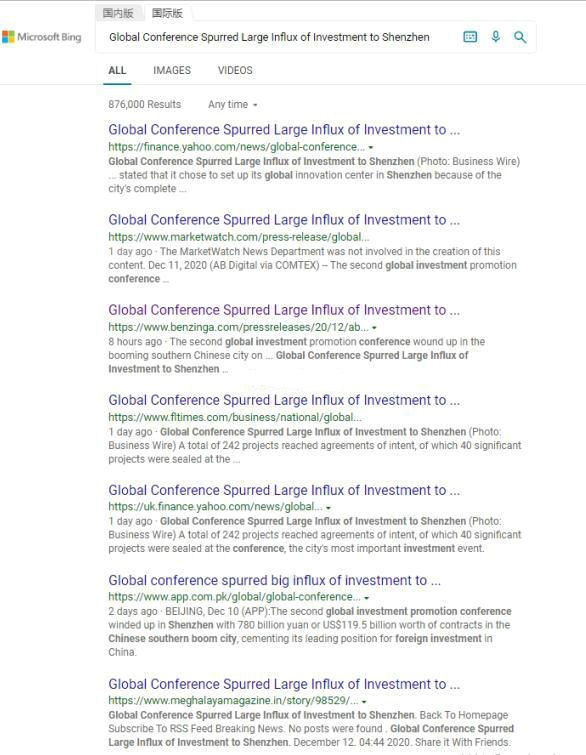
Task: Click the marketwatch.com press-release URL
Action: click(239, 237)
